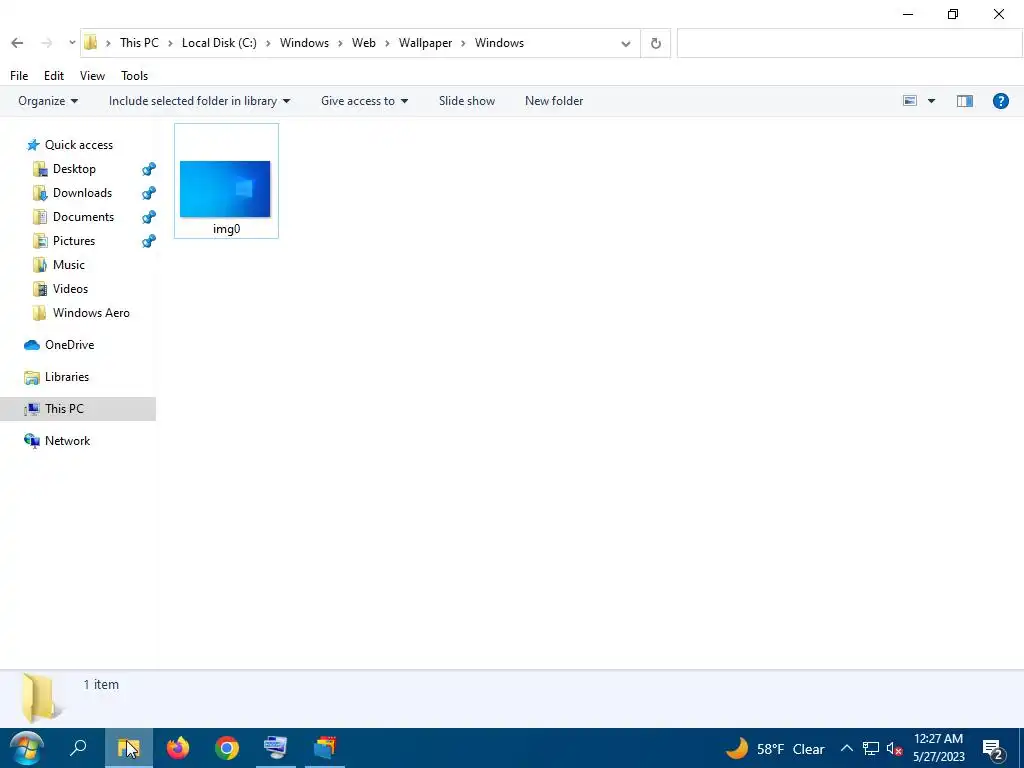Open the Organize dropdown
The height and width of the screenshot is (768, 1024).
tap(48, 101)
